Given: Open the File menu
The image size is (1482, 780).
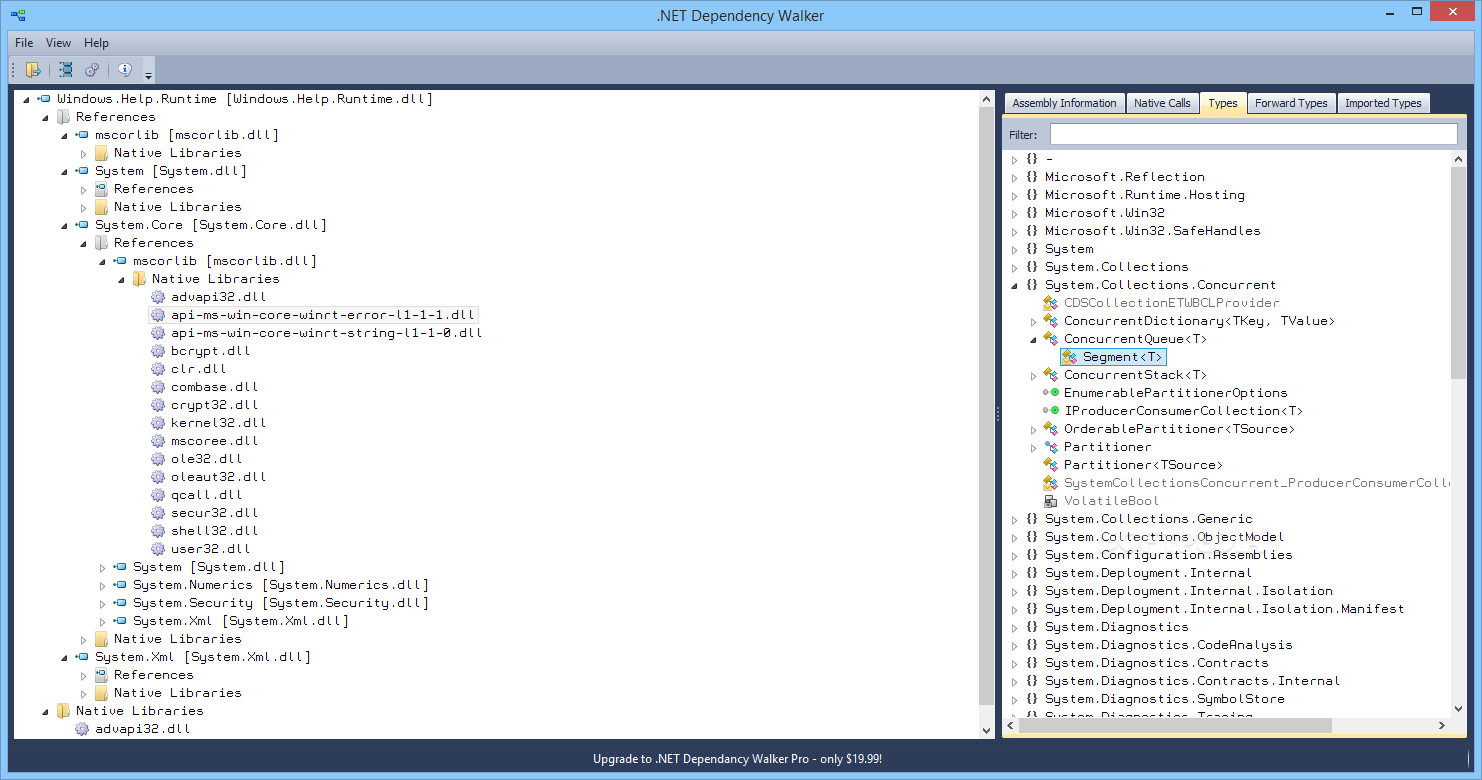Looking at the screenshot, I should click(x=24, y=43).
